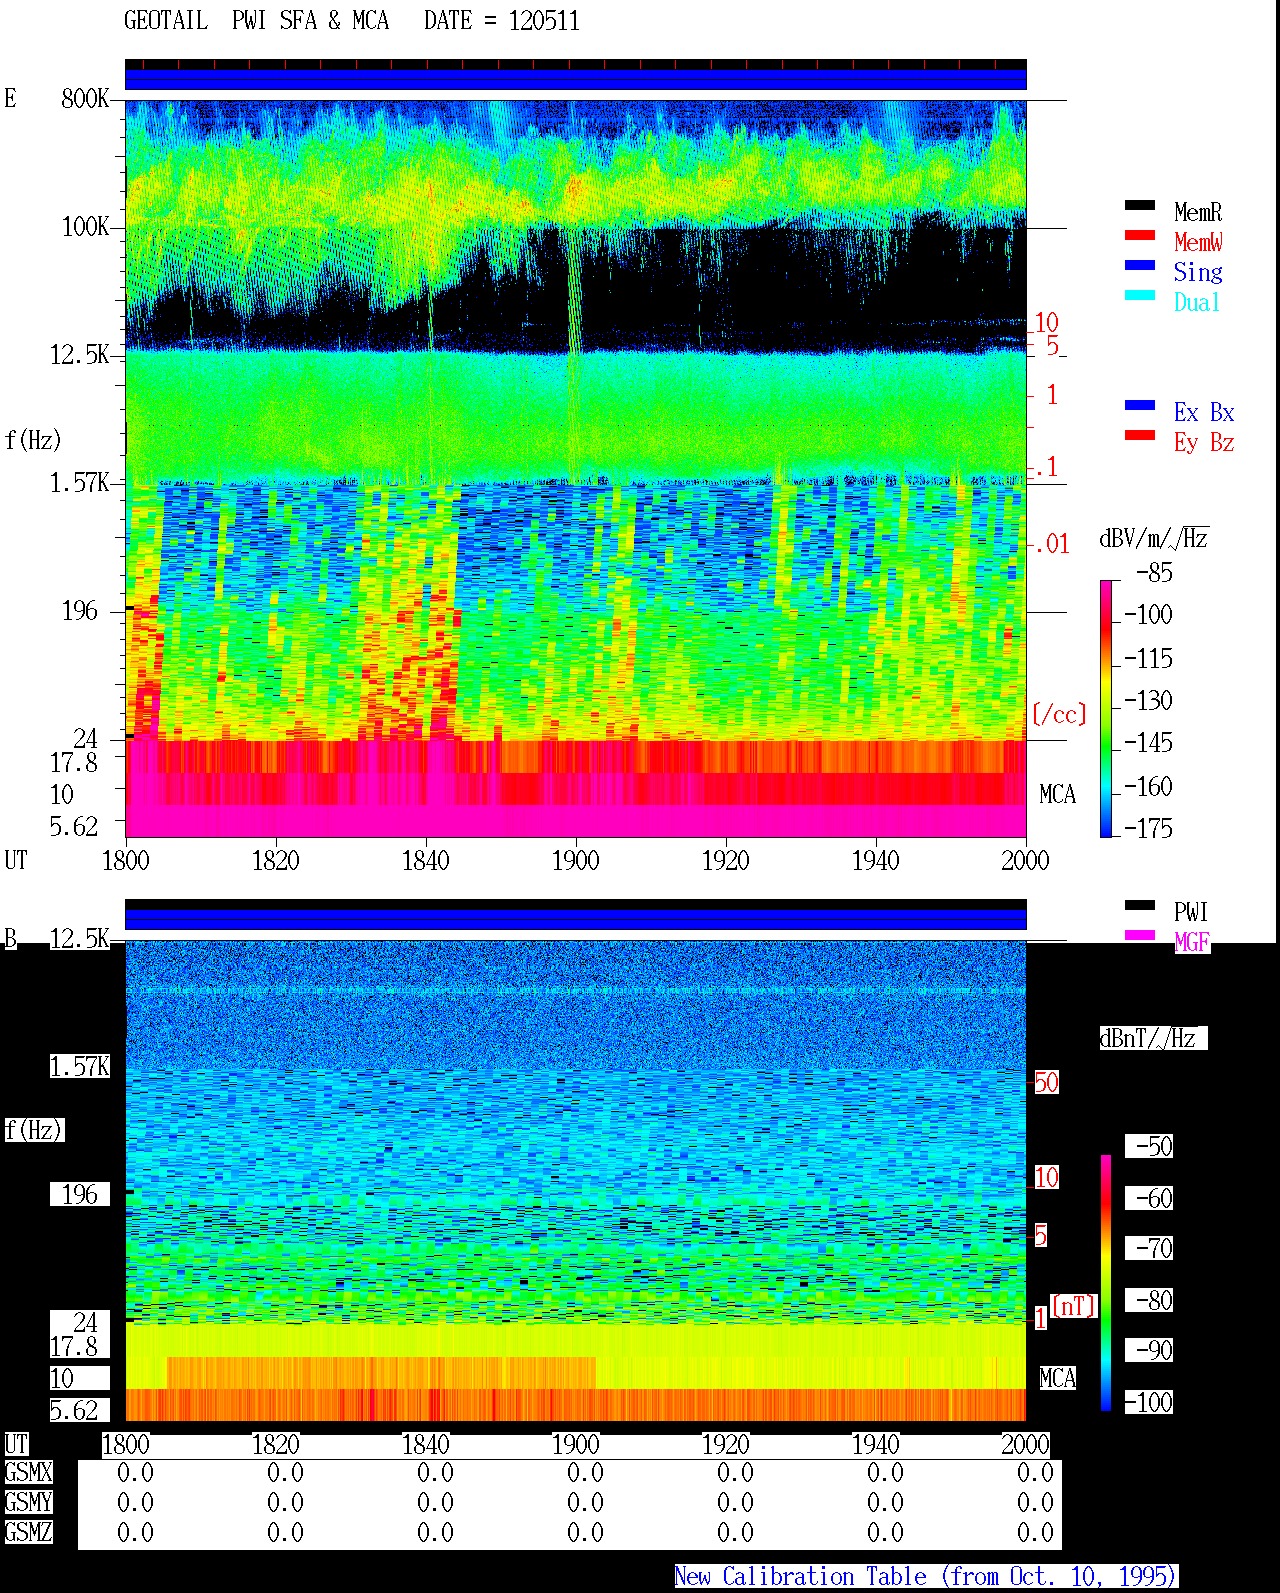Click the blue Sing legend swatch
Screen dimensions: 1280x1593
[x=1140, y=265]
